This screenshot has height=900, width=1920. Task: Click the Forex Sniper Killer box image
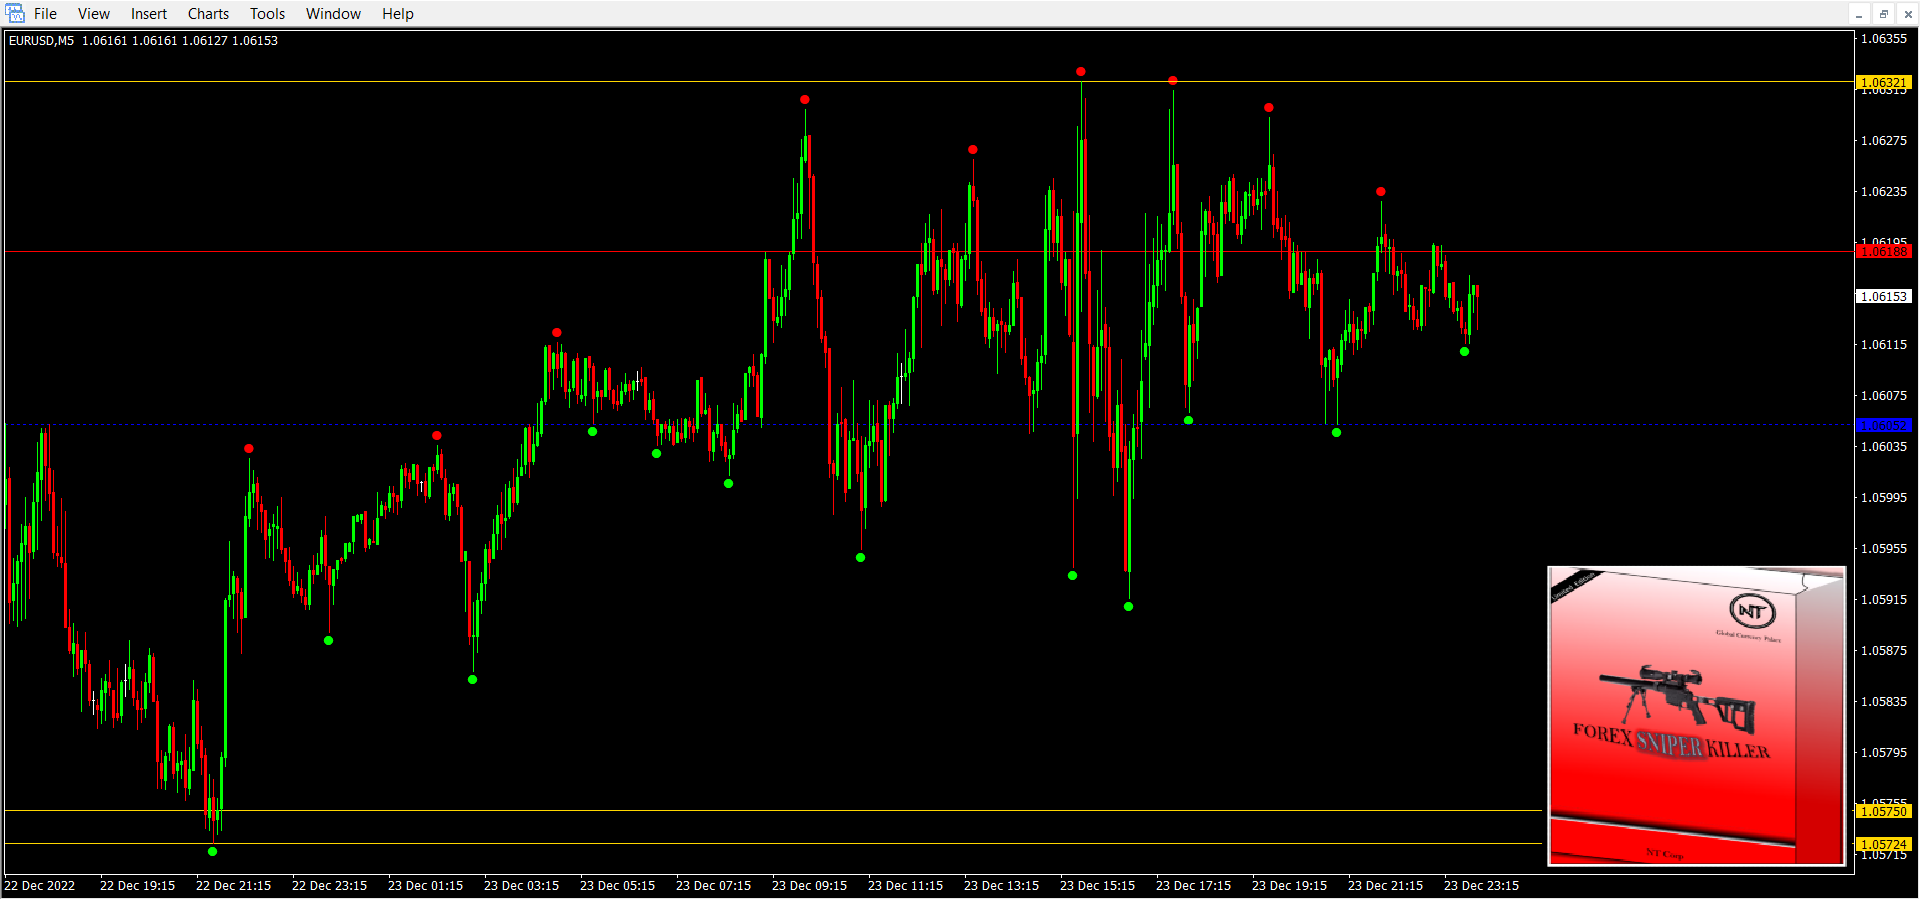pyautogui.click(x=1696, y=716)
